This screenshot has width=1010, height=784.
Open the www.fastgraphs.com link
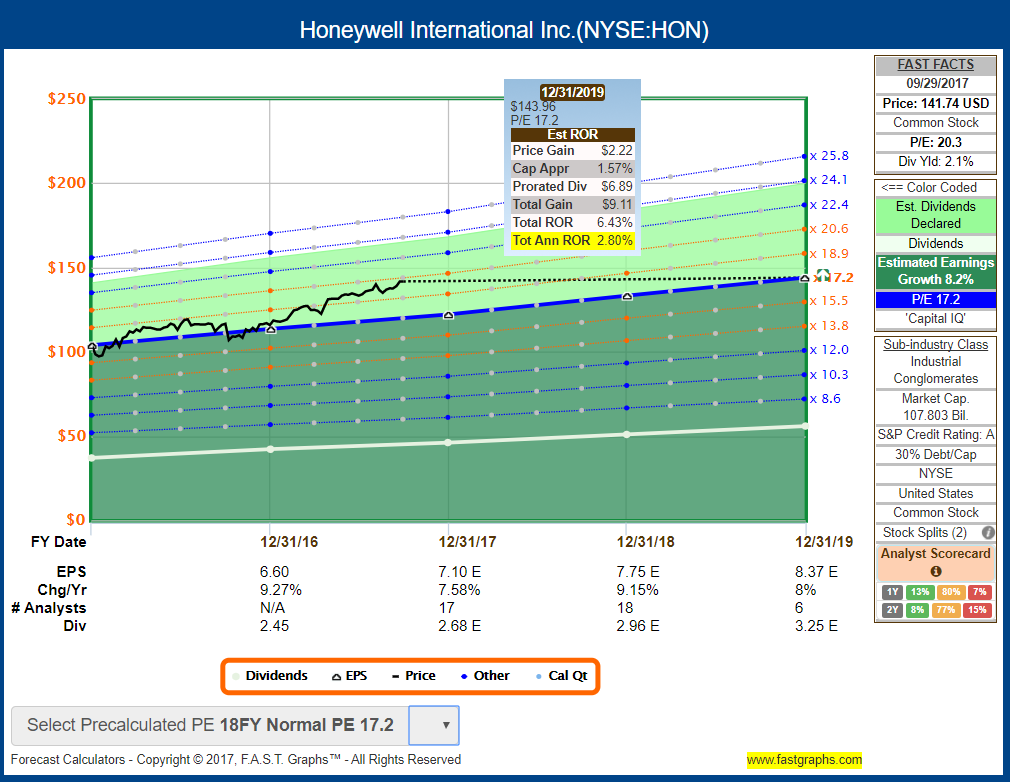[x=806, y=760]
